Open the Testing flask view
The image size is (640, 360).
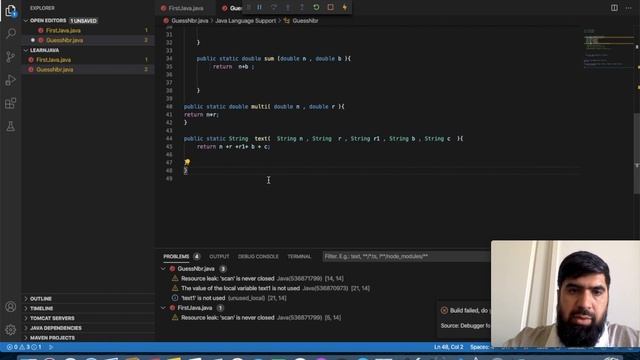[11, 127]
